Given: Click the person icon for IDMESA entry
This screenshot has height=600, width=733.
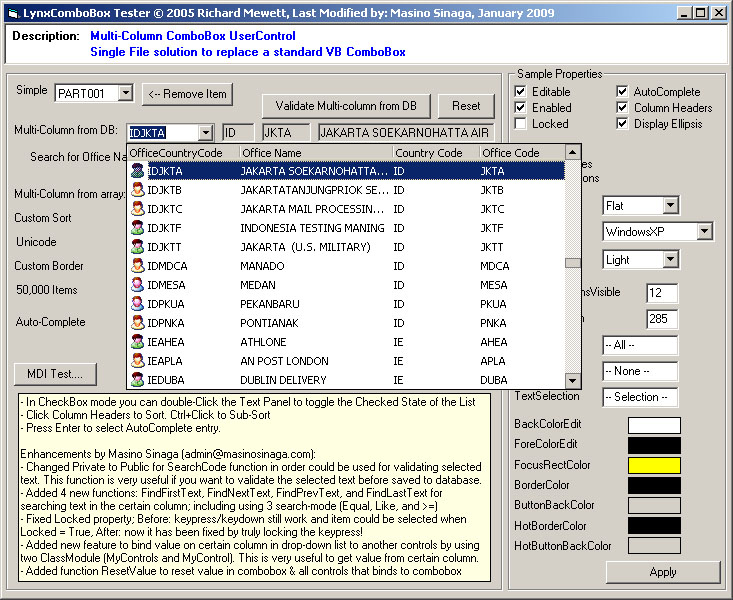Looking at the screenshot, I should (138, 285).
